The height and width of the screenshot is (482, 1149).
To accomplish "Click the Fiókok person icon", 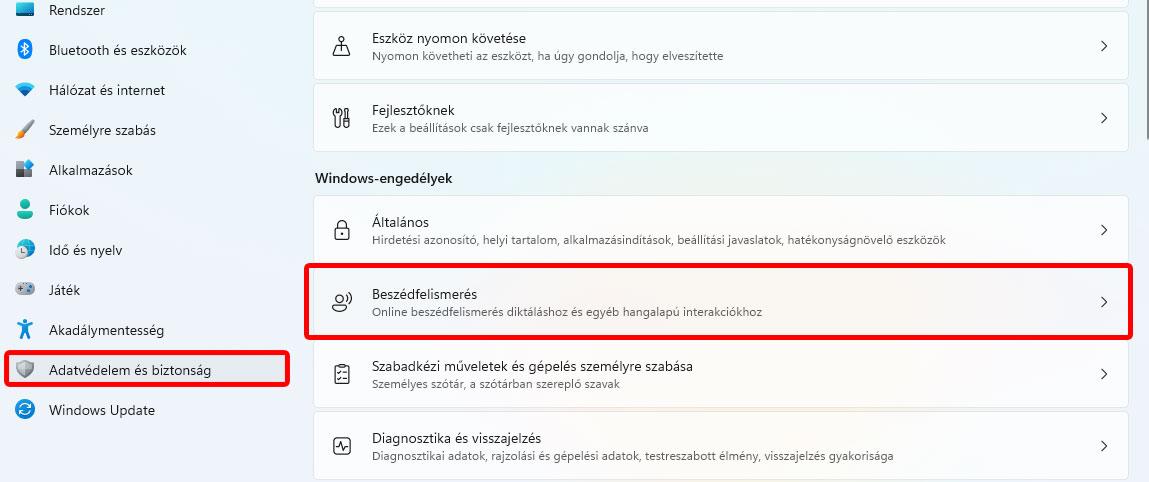I will (x=26, y=210).
